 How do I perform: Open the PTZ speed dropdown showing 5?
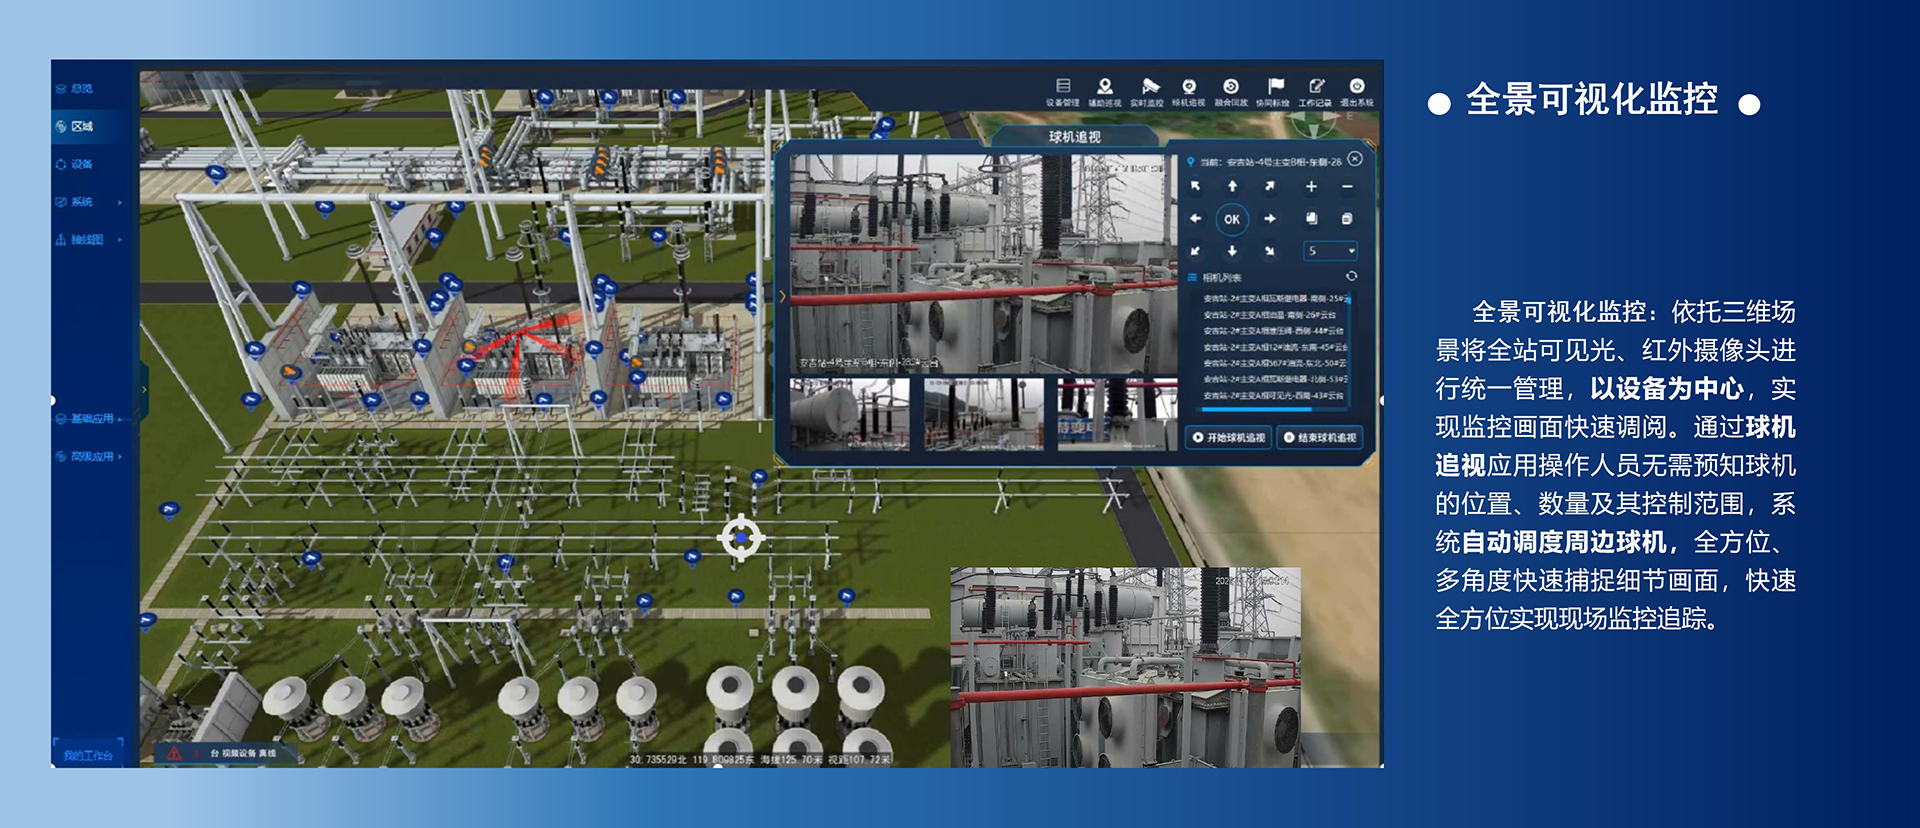coord(1330,251)
